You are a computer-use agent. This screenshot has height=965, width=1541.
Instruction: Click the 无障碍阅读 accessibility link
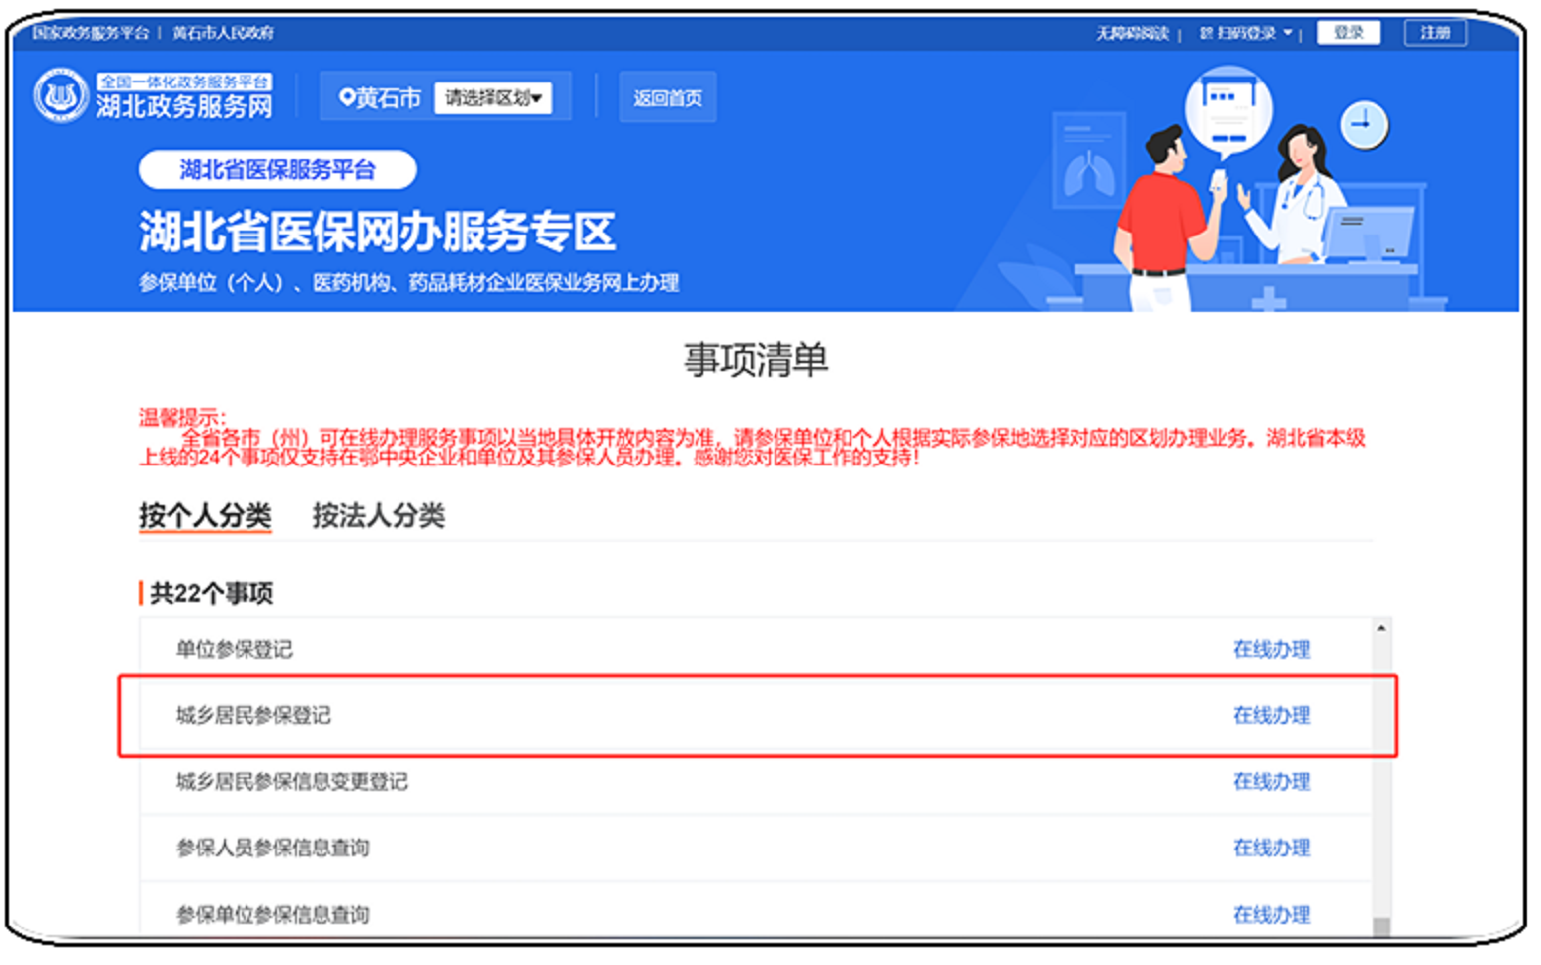tap(1132, 33)
